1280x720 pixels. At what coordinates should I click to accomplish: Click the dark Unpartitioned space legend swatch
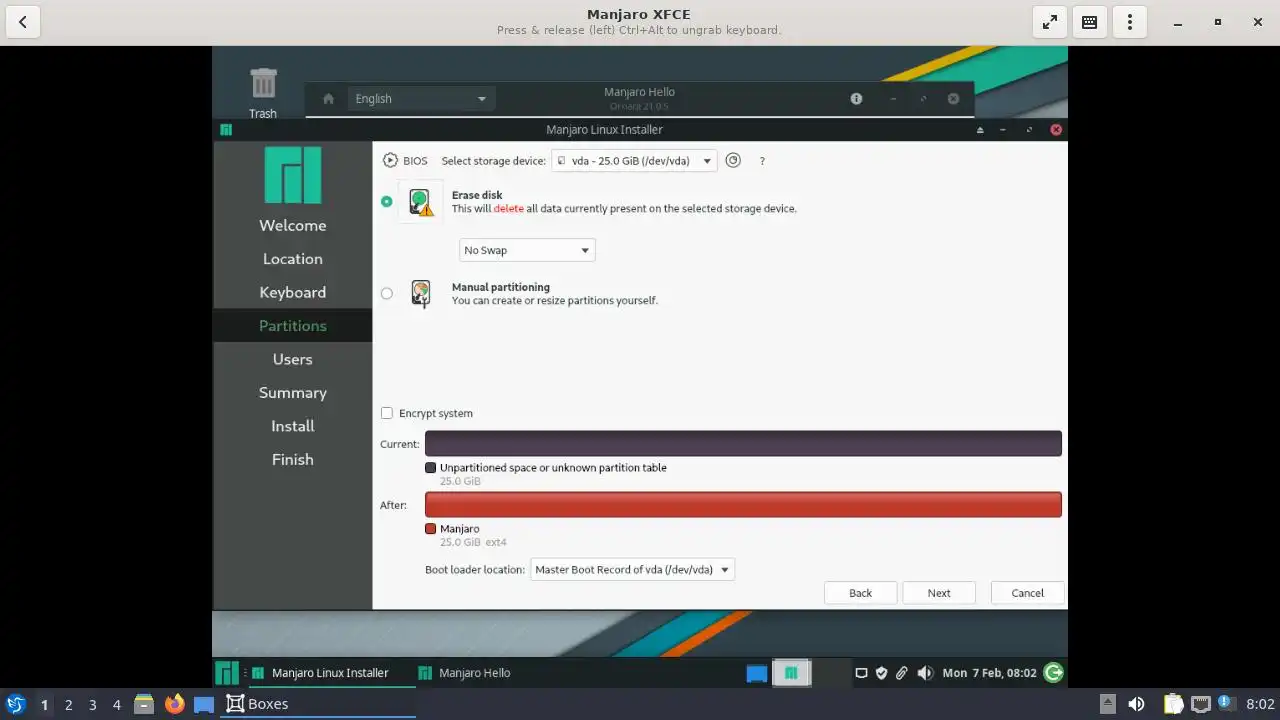point(430,468)
